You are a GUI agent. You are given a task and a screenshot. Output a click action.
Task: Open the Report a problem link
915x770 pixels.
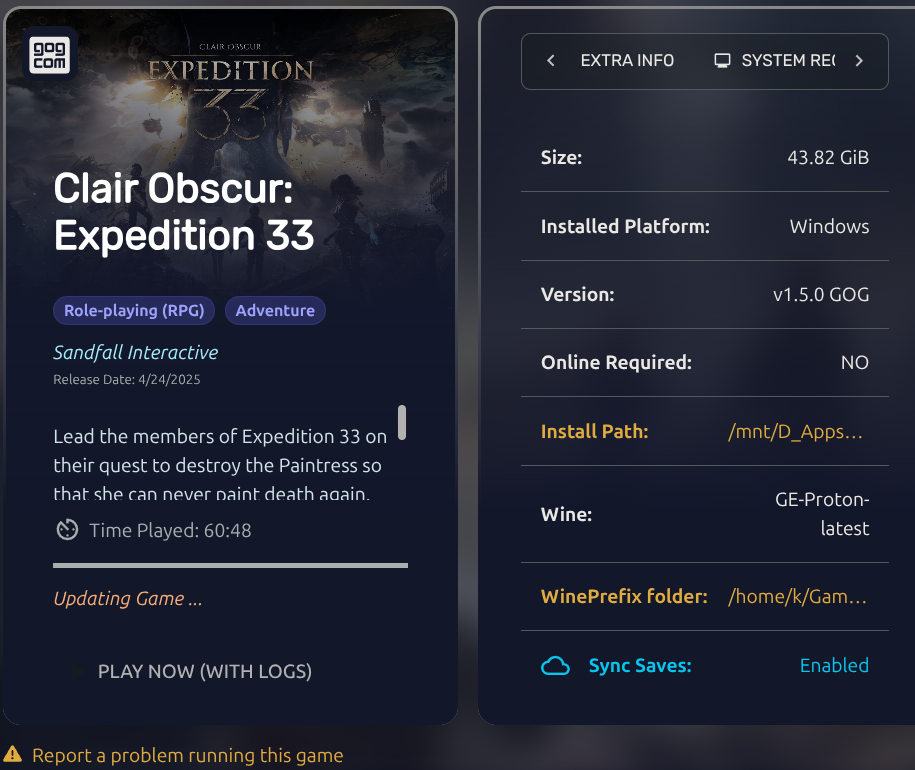(187, 756)
